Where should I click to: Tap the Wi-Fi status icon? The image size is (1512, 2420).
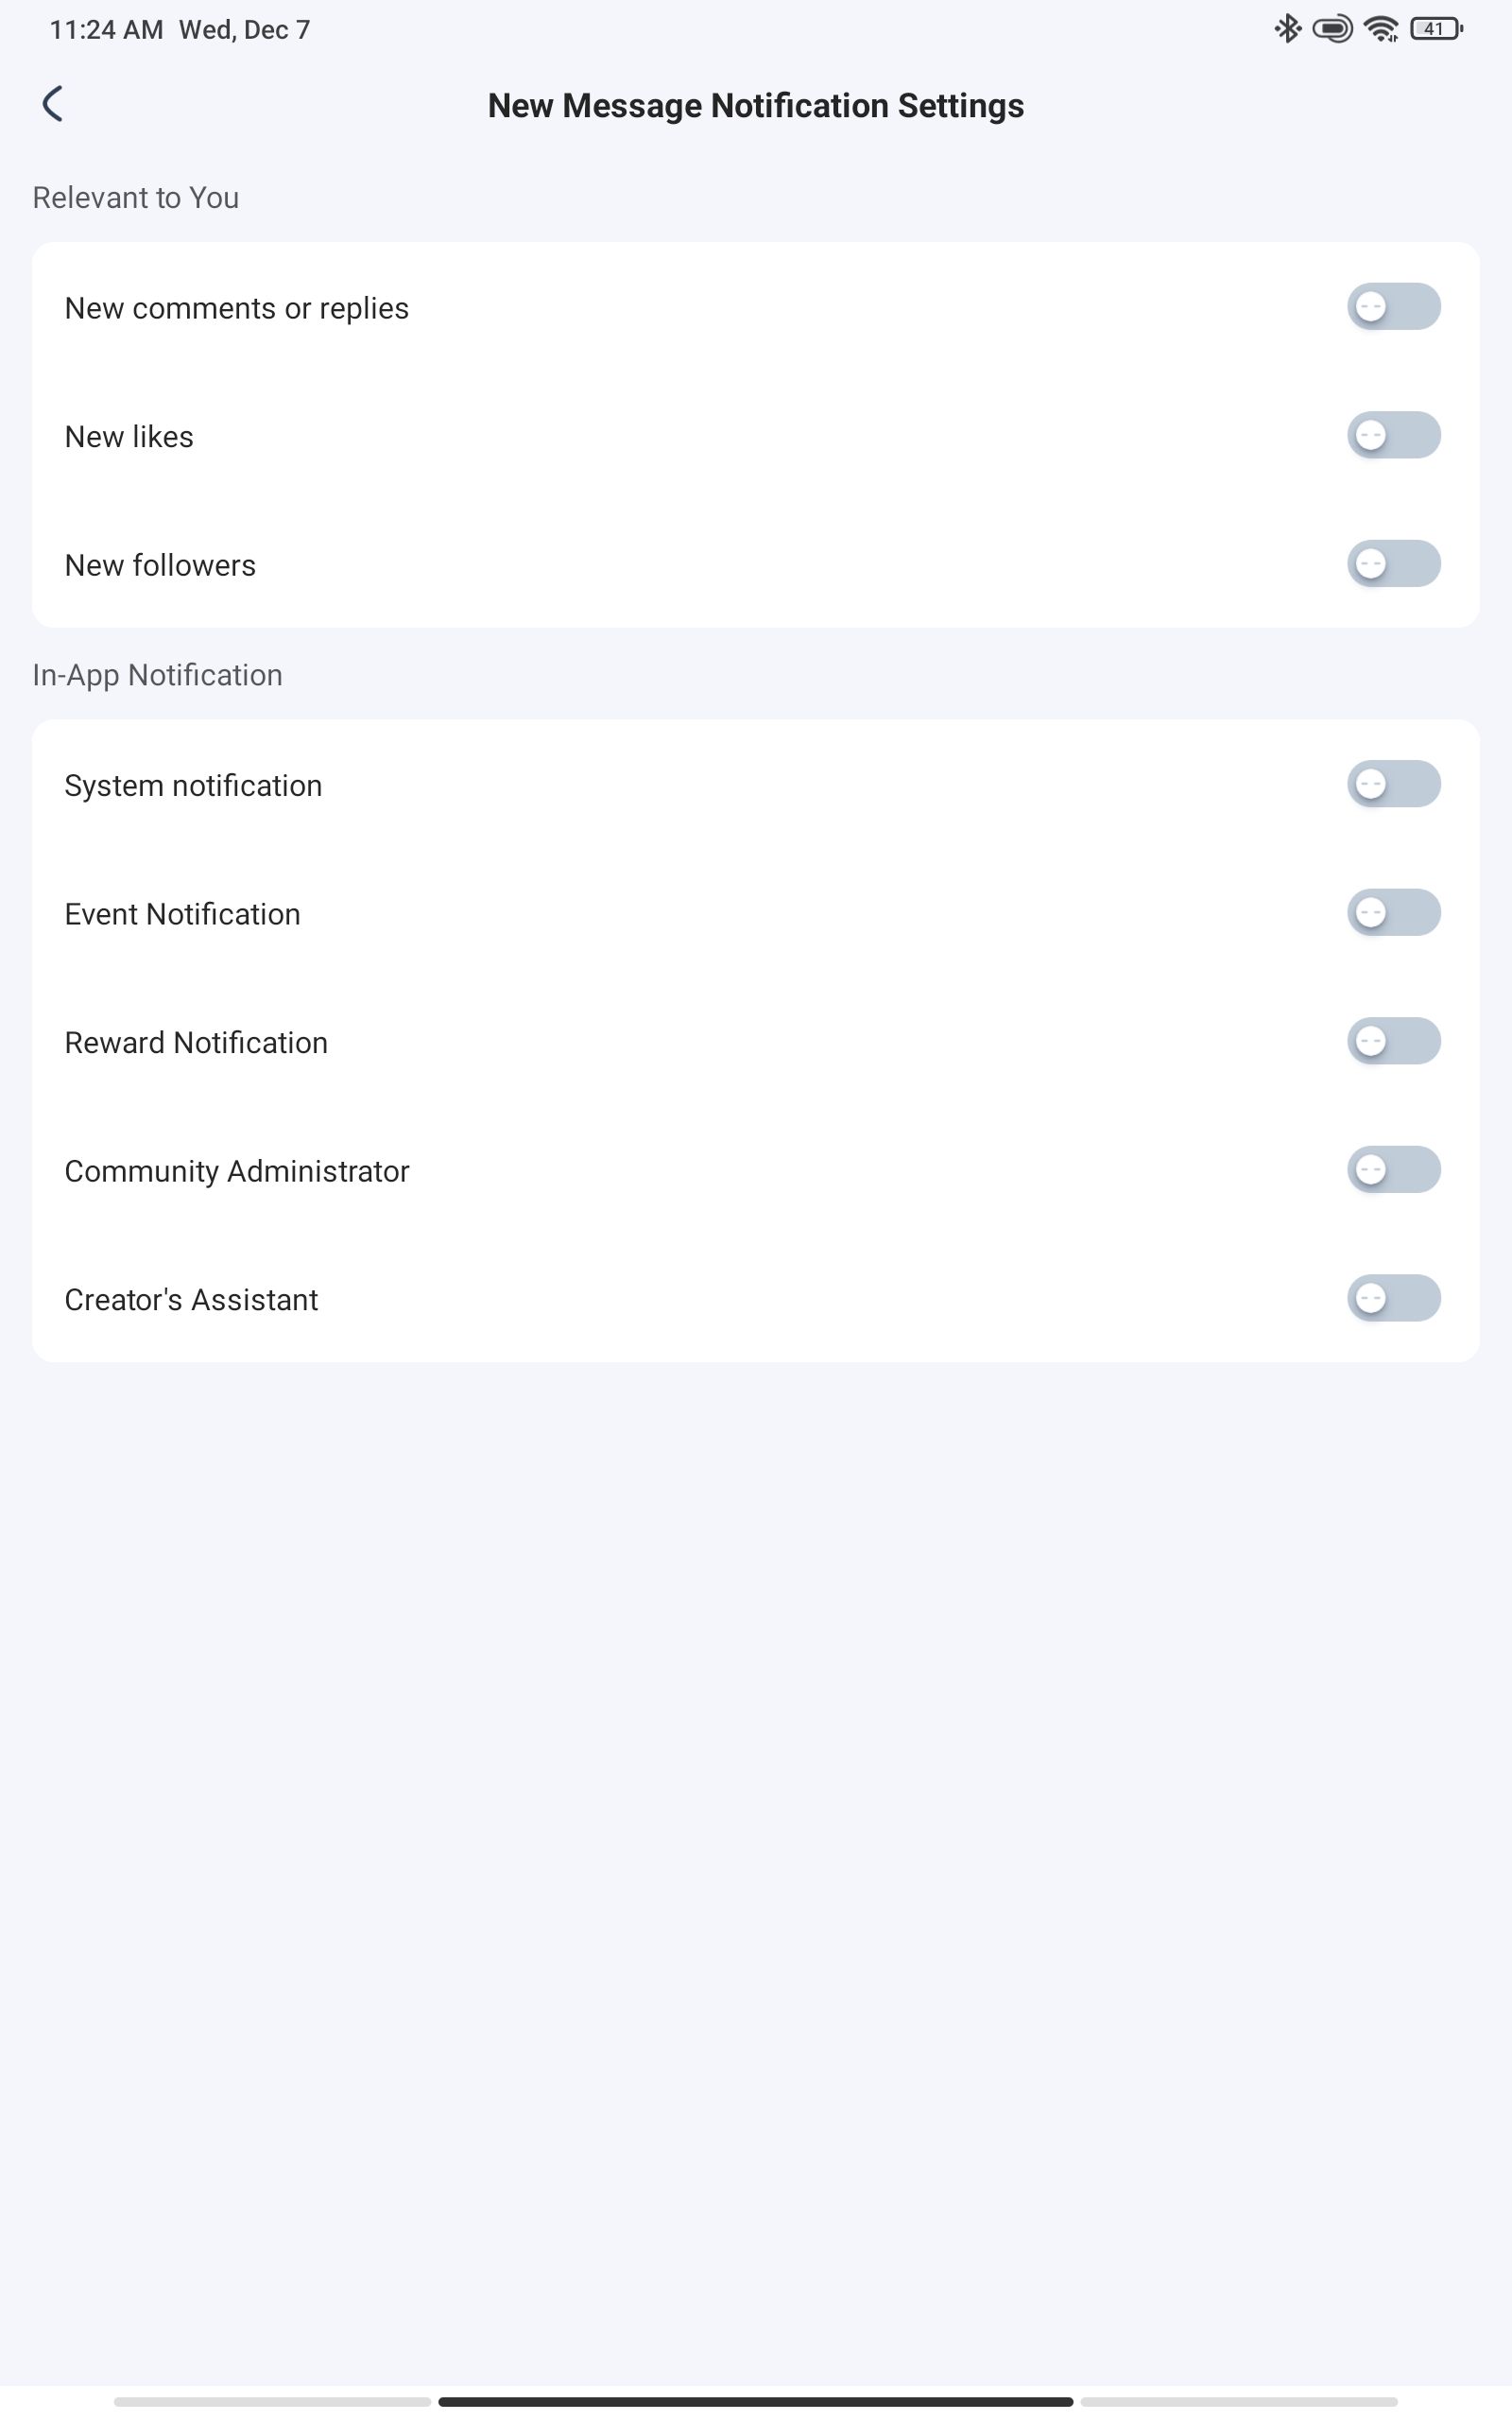coord(1381,29)
